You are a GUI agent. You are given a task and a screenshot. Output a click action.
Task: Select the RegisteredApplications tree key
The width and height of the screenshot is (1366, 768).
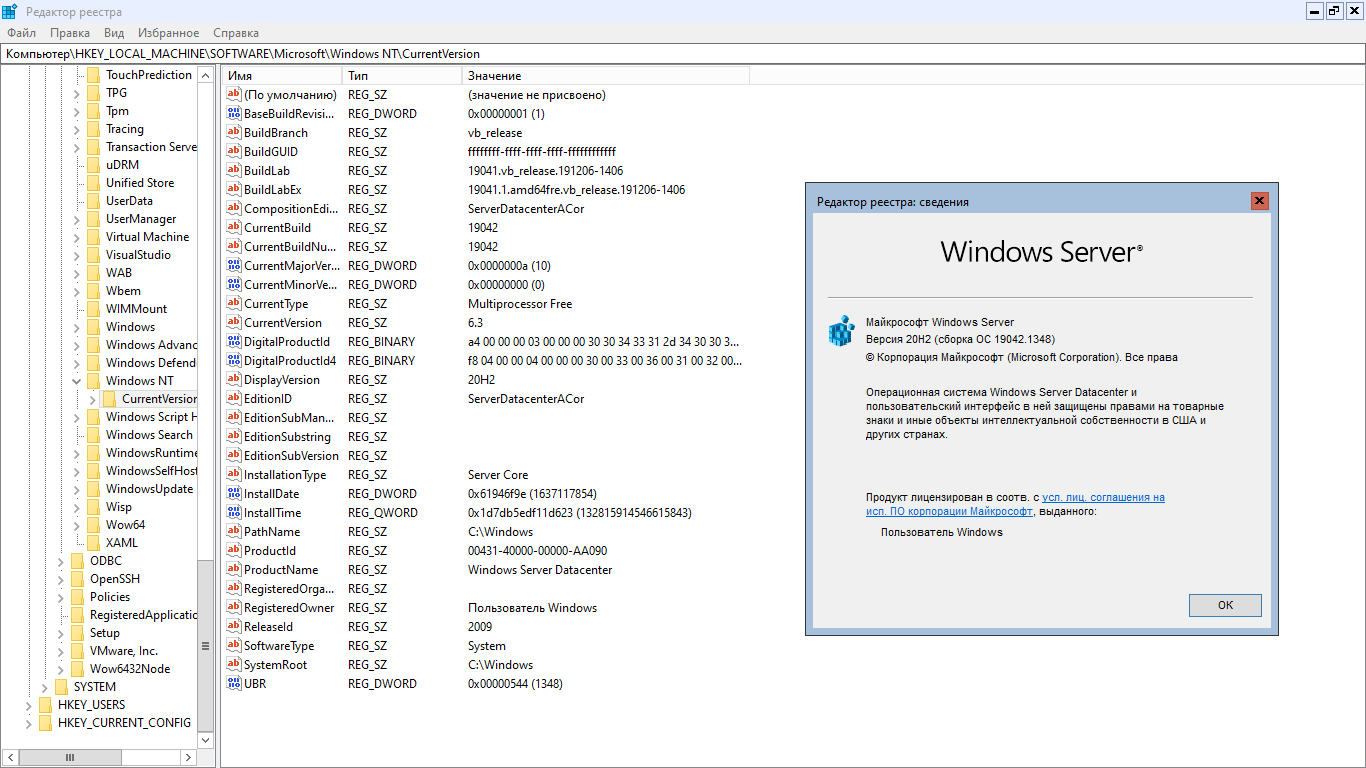coord(143,615)
